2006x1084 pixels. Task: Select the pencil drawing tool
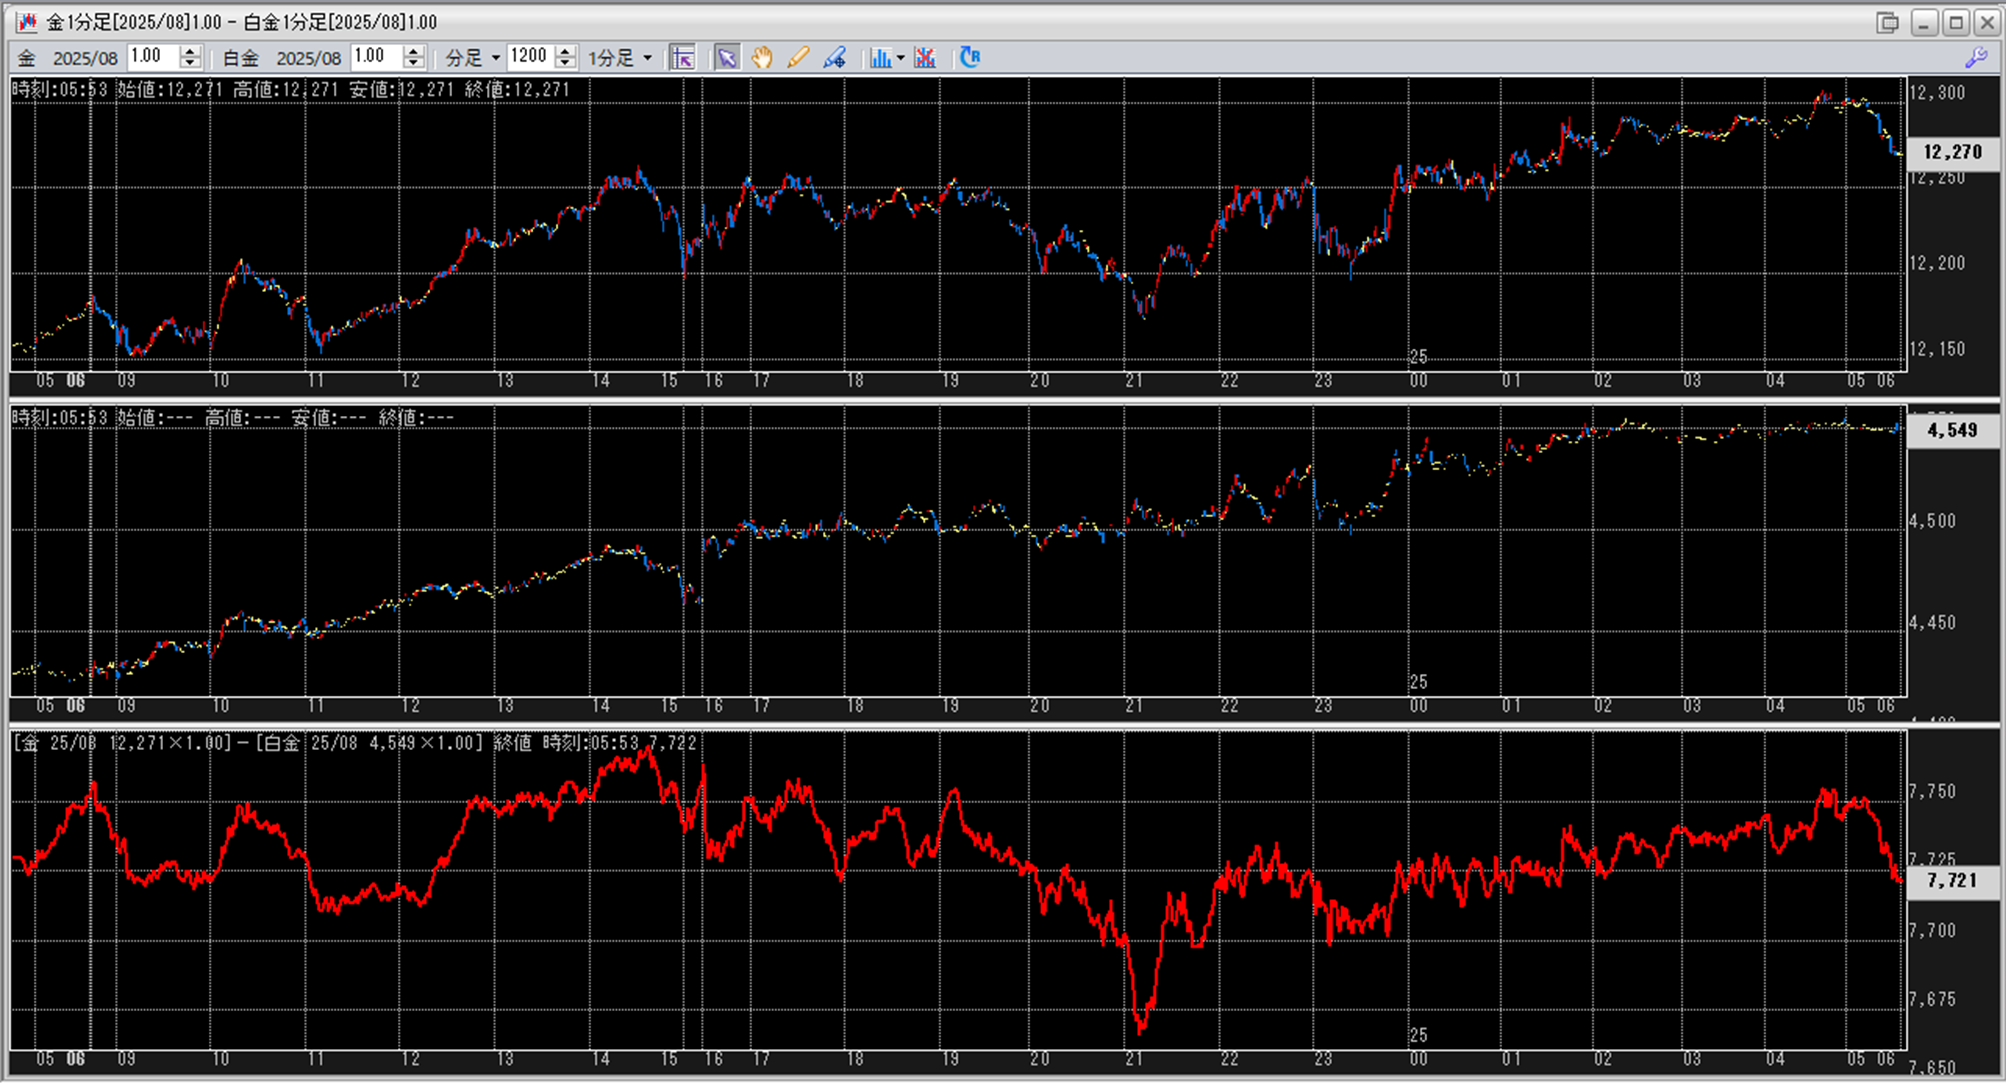[798, 57]
